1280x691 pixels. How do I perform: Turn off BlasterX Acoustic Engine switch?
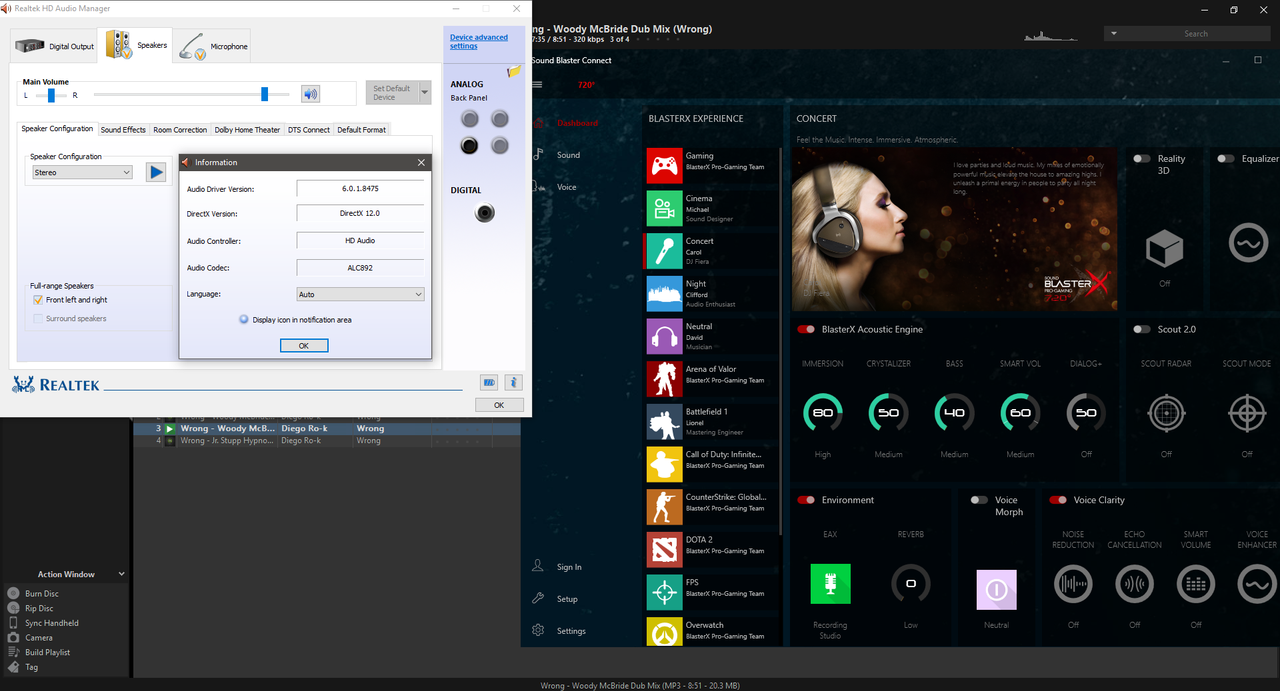(x=806, y=329)
